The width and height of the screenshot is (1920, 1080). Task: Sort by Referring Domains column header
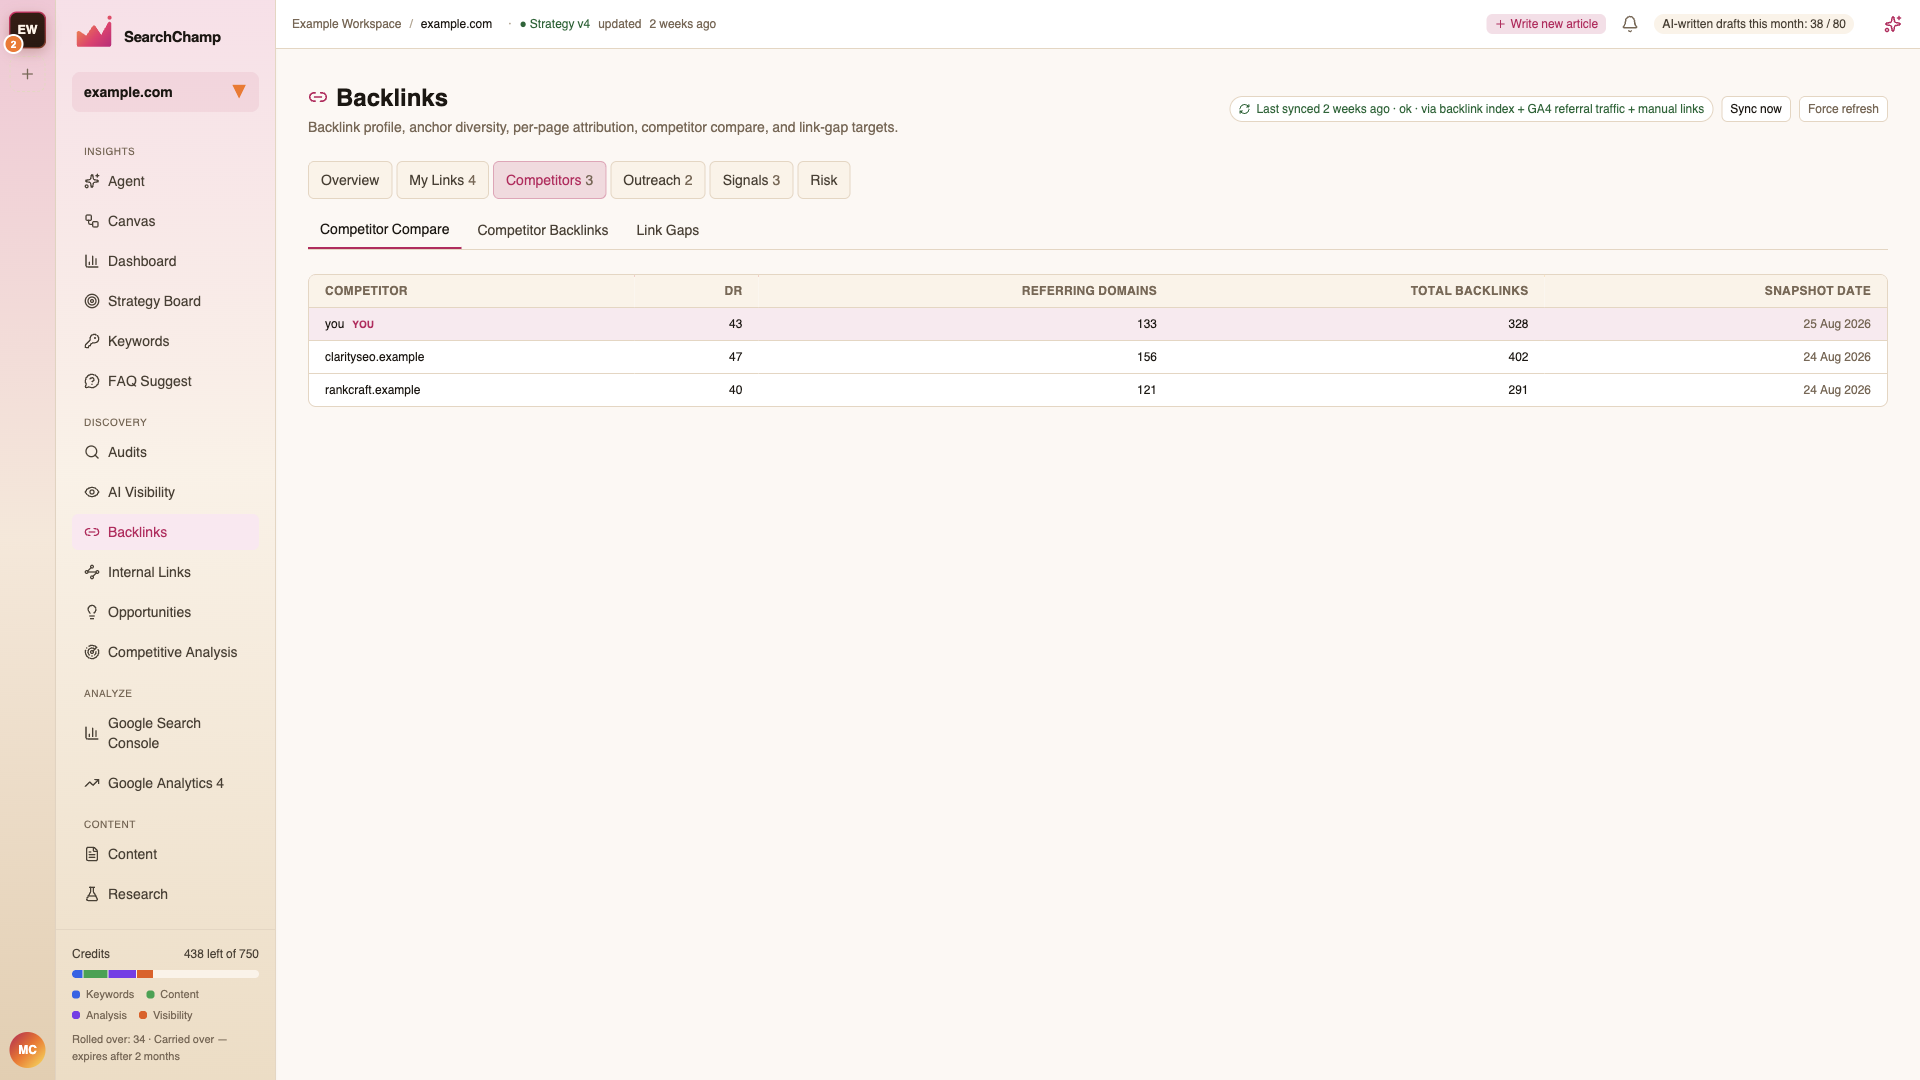click(x=1089, y=291)
